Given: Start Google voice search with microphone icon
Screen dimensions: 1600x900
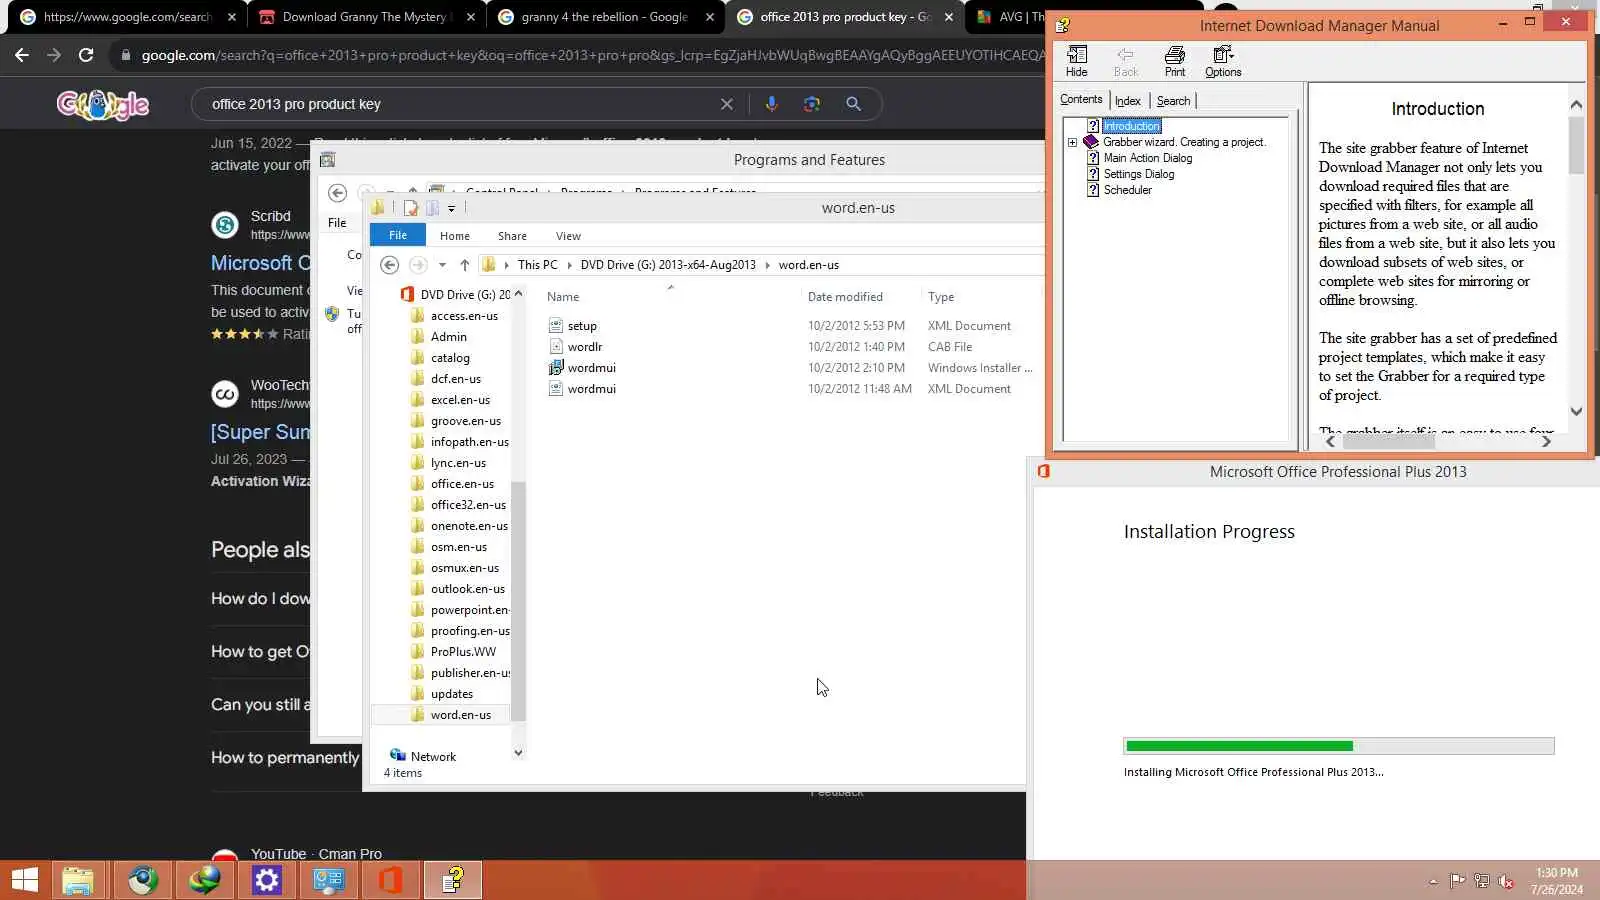Looking at the screenshot, I should [x=771, y=104].
